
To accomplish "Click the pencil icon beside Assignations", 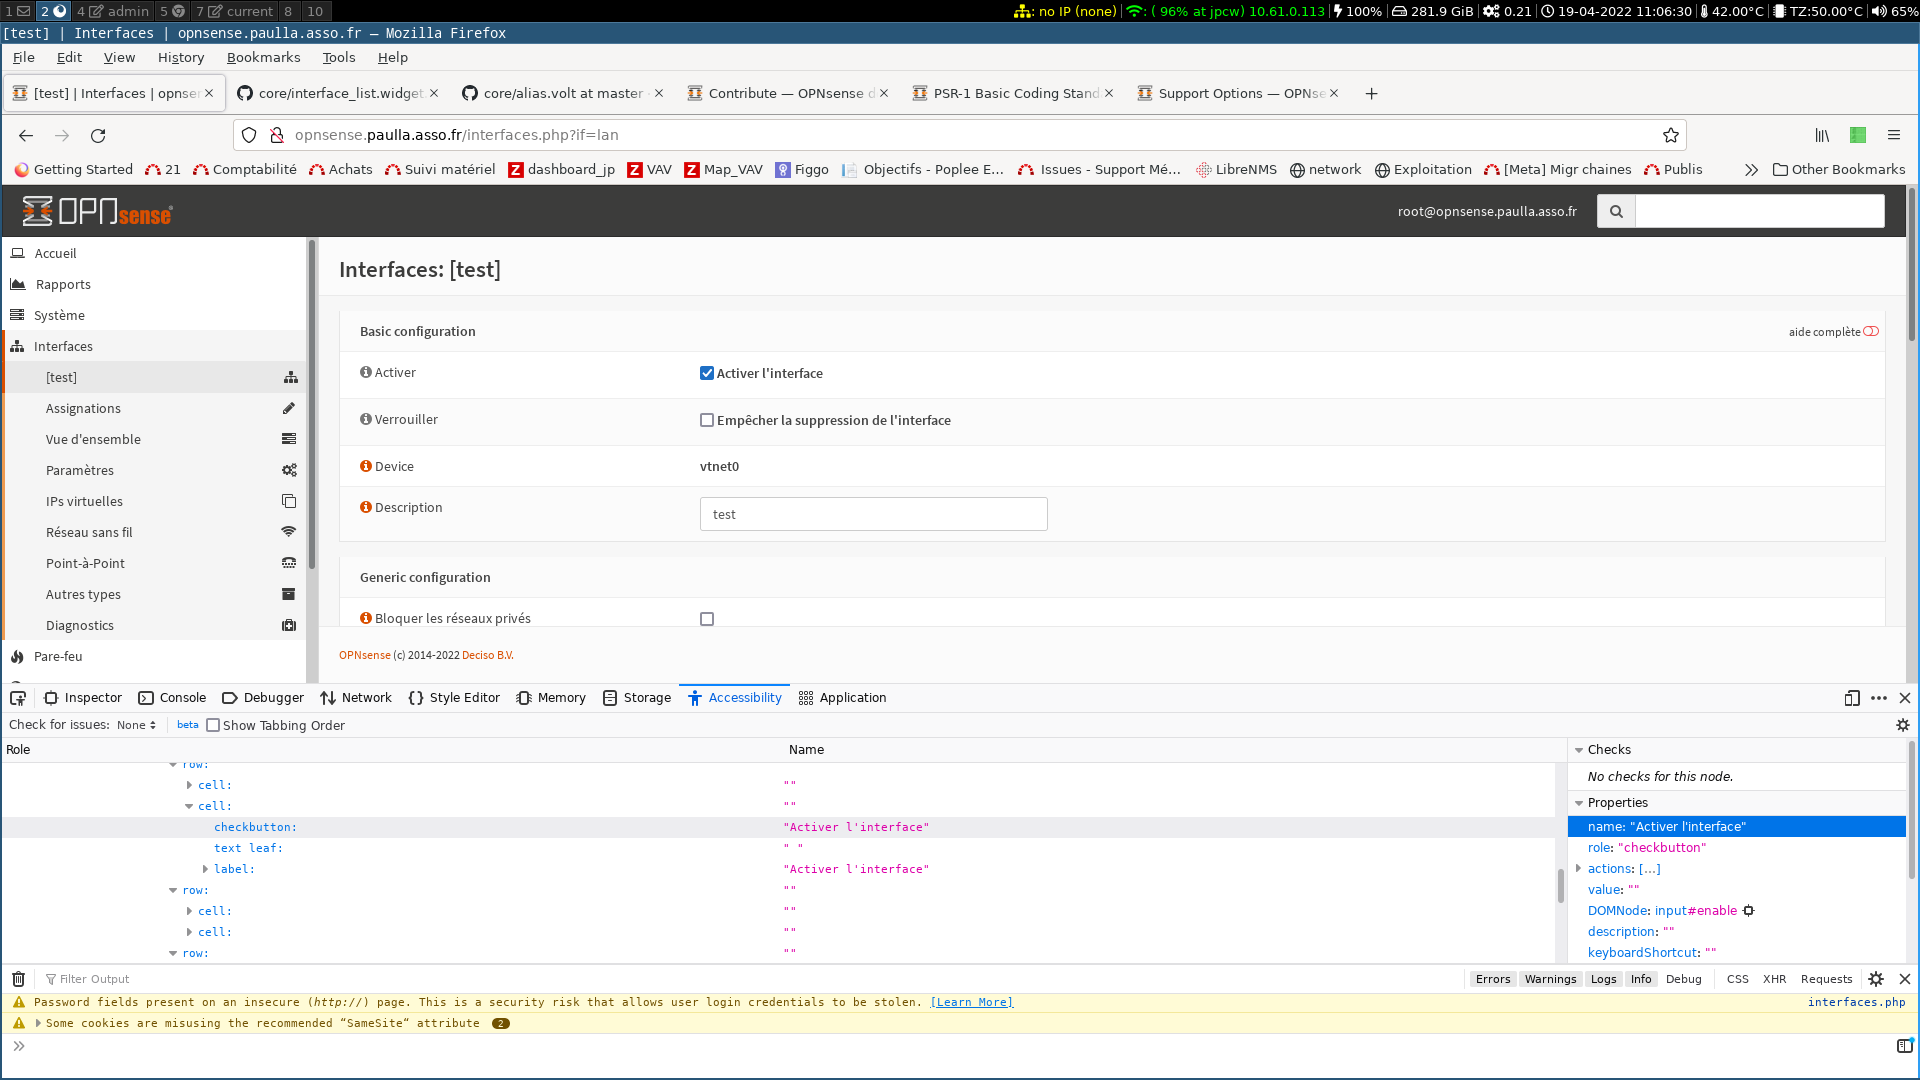I will (289, 408).
